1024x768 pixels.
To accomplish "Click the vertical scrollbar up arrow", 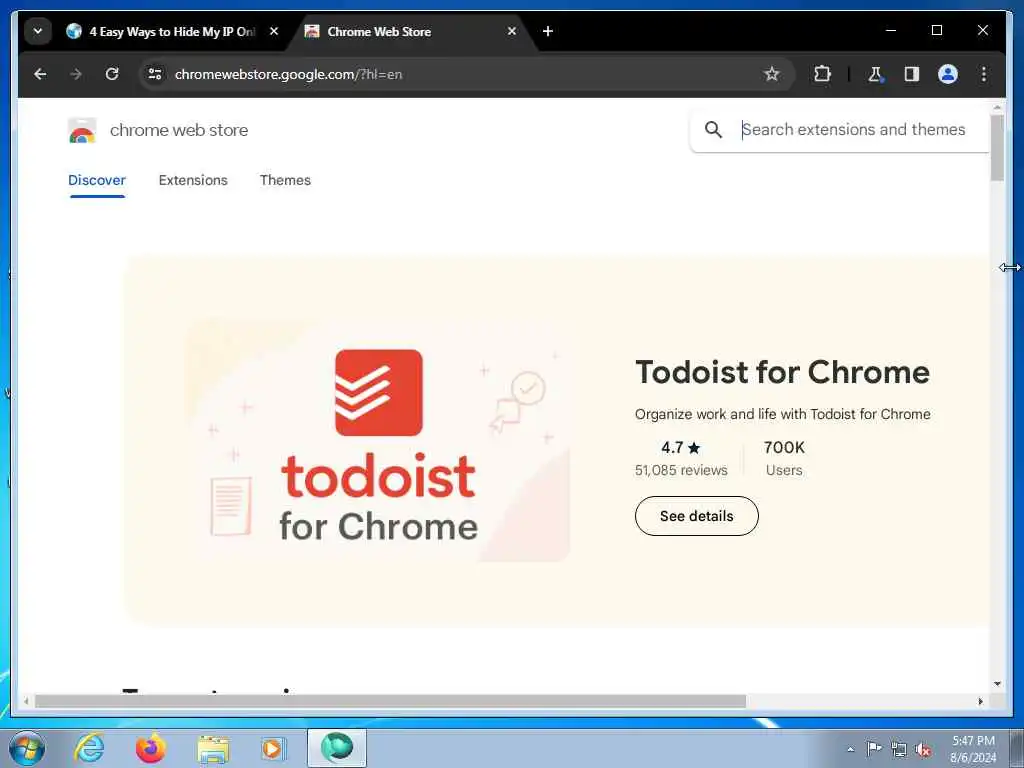I will (997, 108).
